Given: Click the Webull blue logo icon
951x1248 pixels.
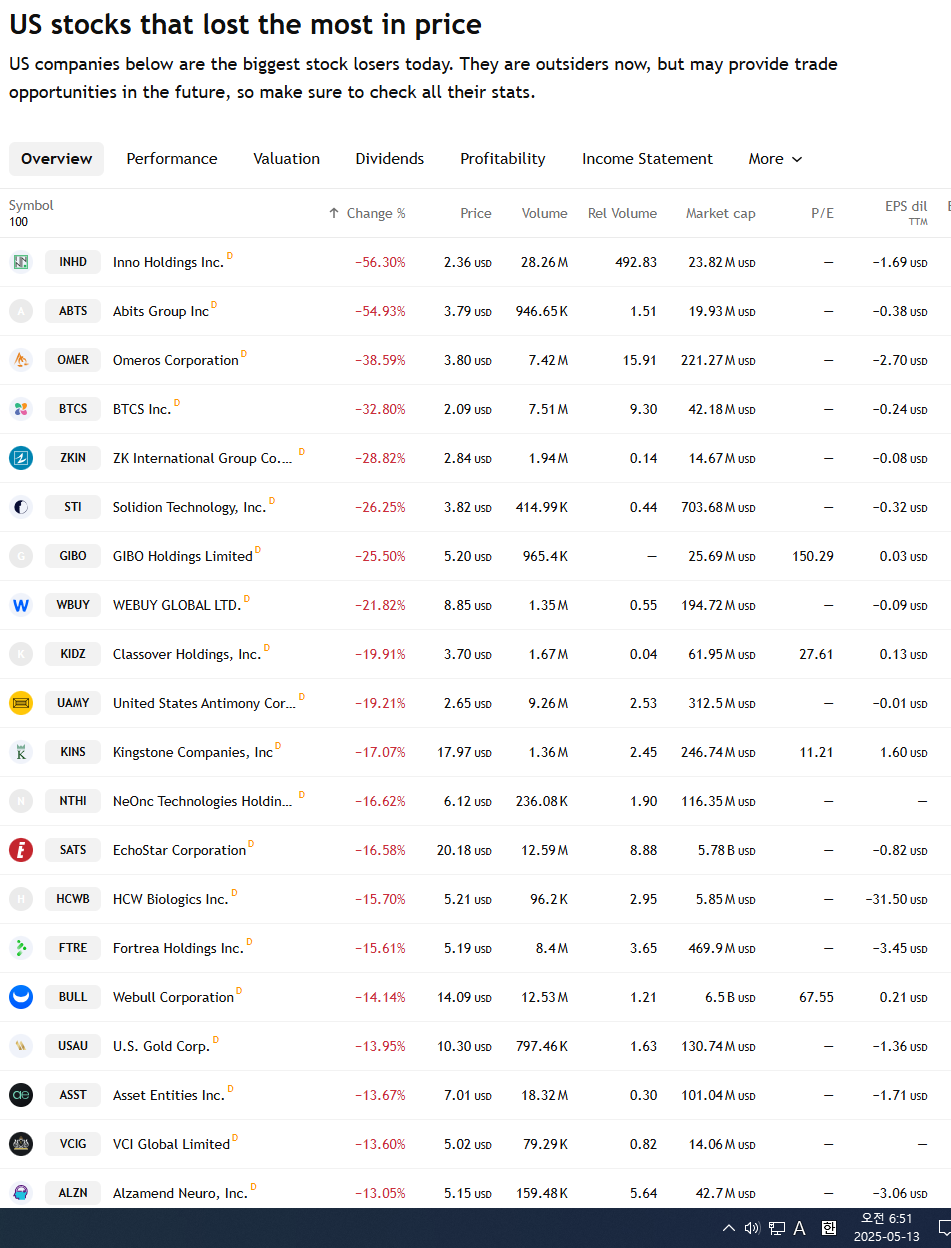Looking at the screenshot, I should click(21, 997).
